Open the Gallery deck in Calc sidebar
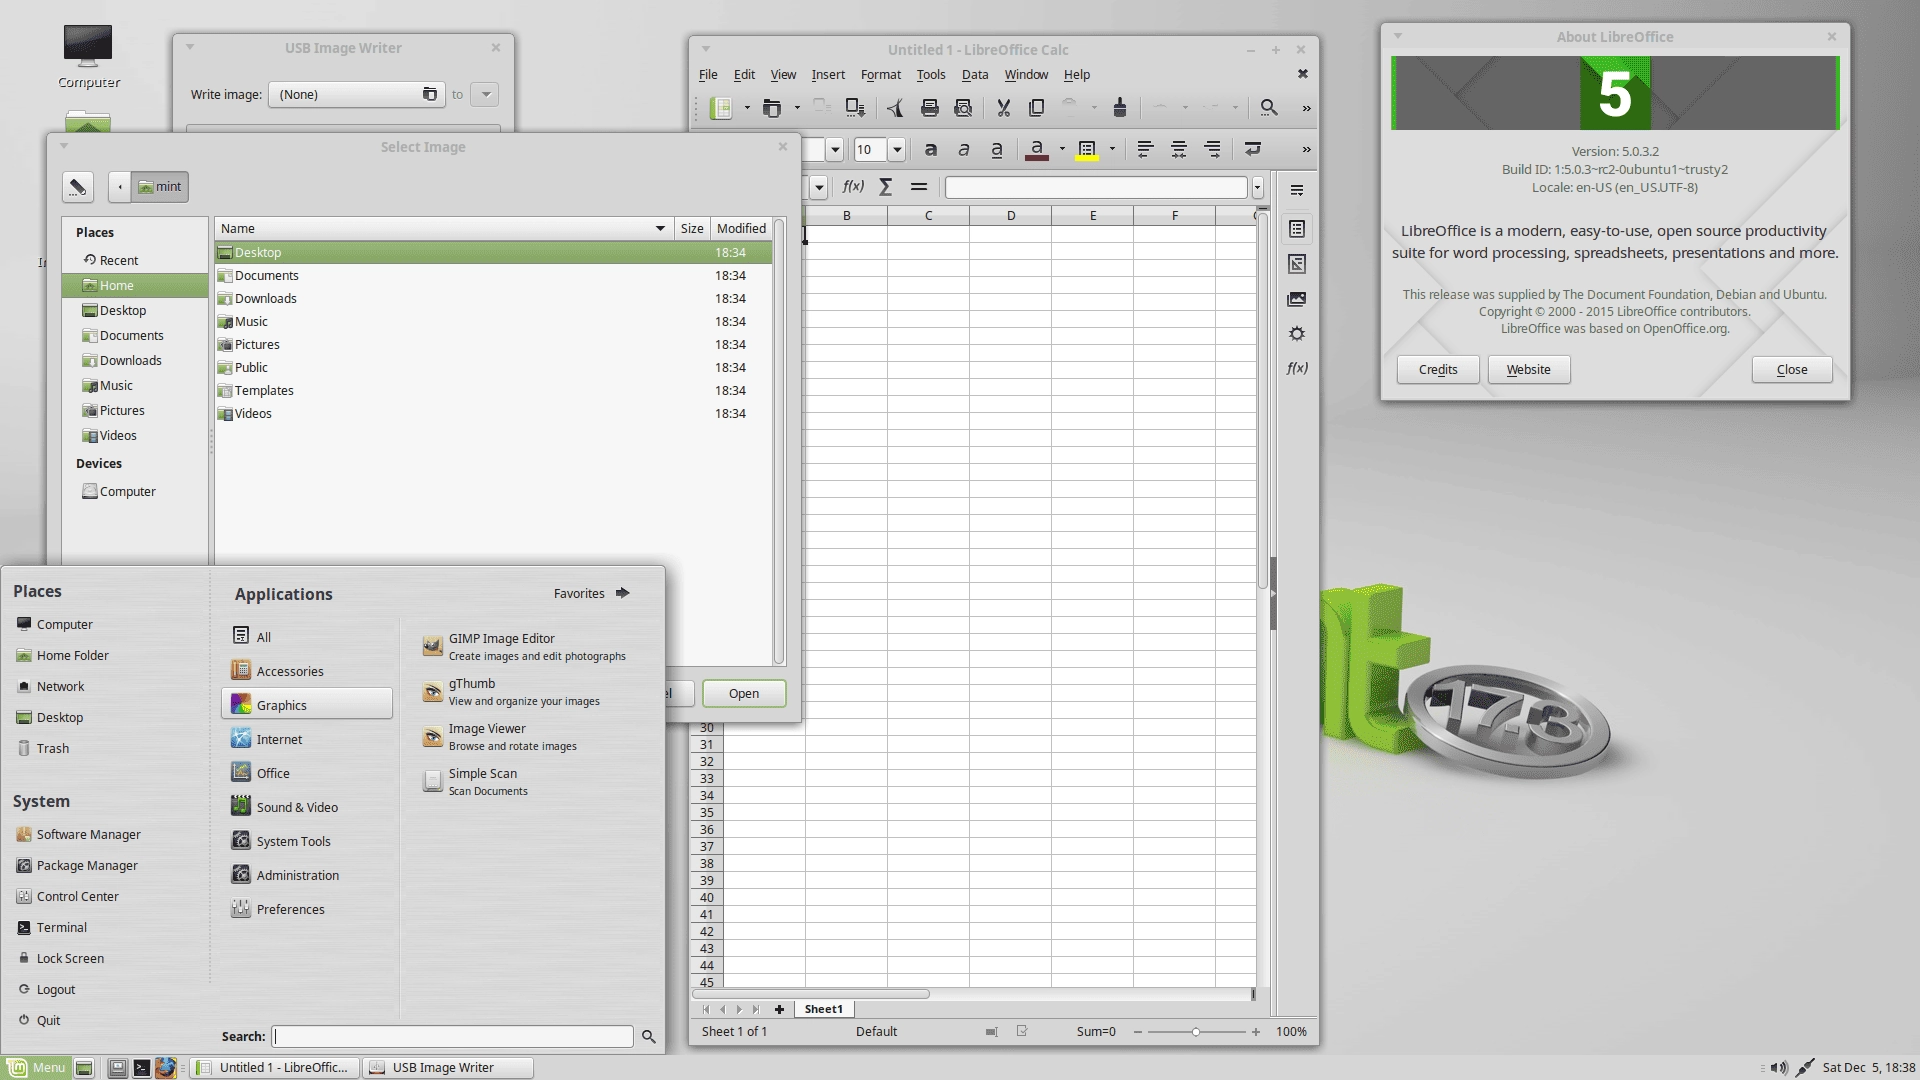Viewport: 1920px width, 1080px height. 1297,299
